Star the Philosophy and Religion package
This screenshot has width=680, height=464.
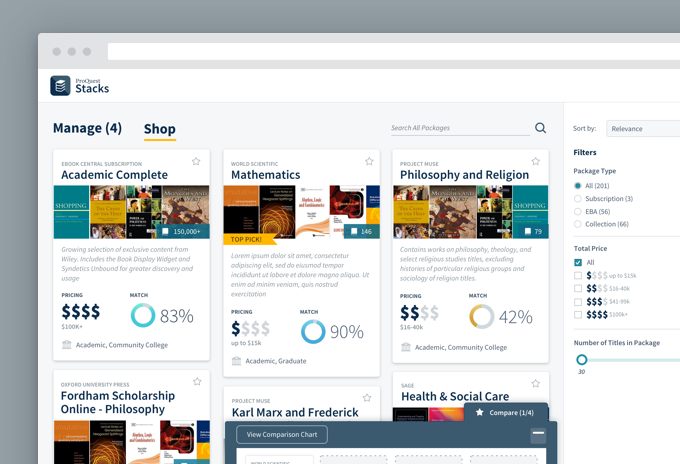[536, 161]
